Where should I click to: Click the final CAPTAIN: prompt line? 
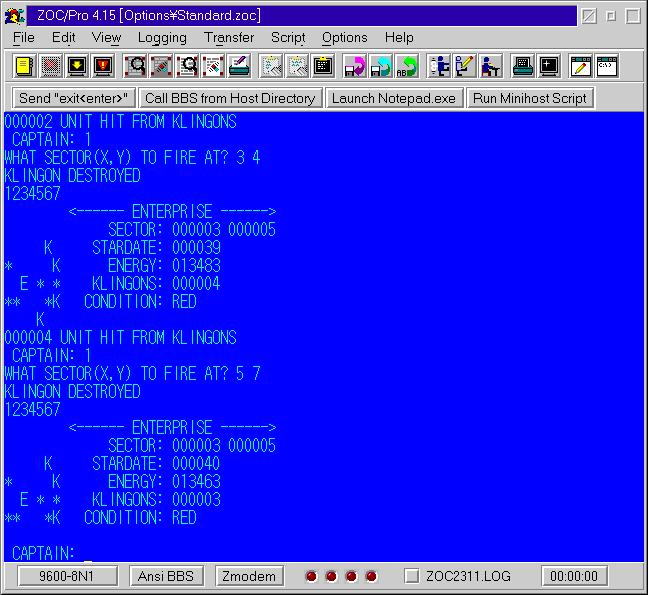pyautogui.click(x=43, y=553)
